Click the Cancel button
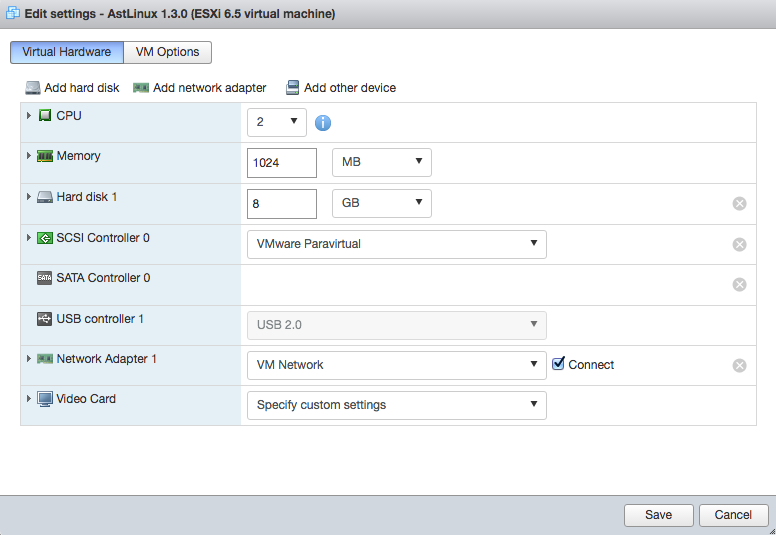Image resolution: width=776 pixels, height=535 pixels. 733,515
